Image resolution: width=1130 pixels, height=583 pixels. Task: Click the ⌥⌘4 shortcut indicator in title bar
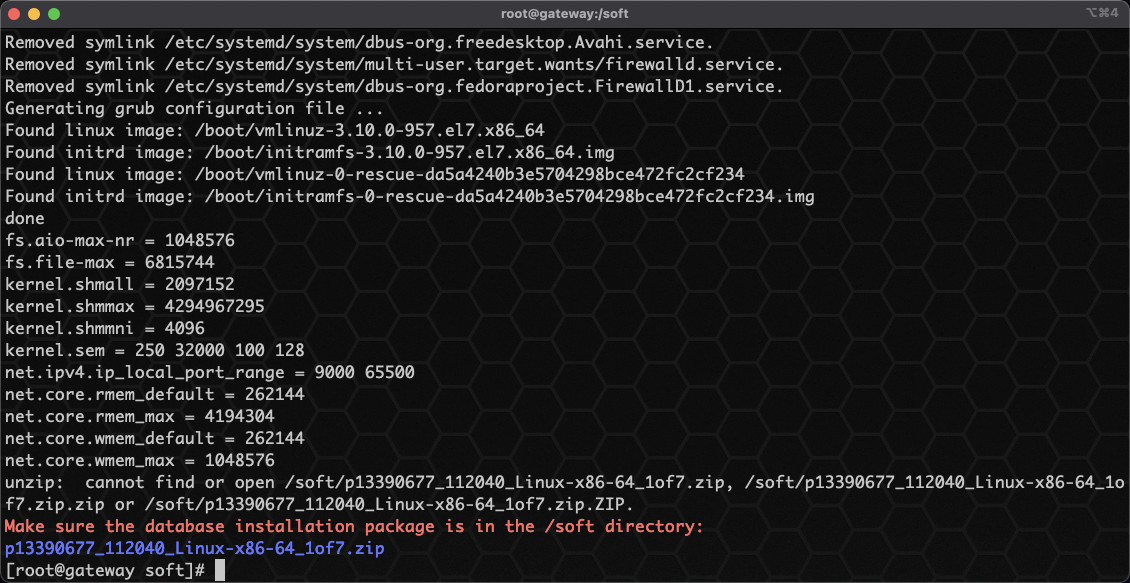[x=1100, y=14]
